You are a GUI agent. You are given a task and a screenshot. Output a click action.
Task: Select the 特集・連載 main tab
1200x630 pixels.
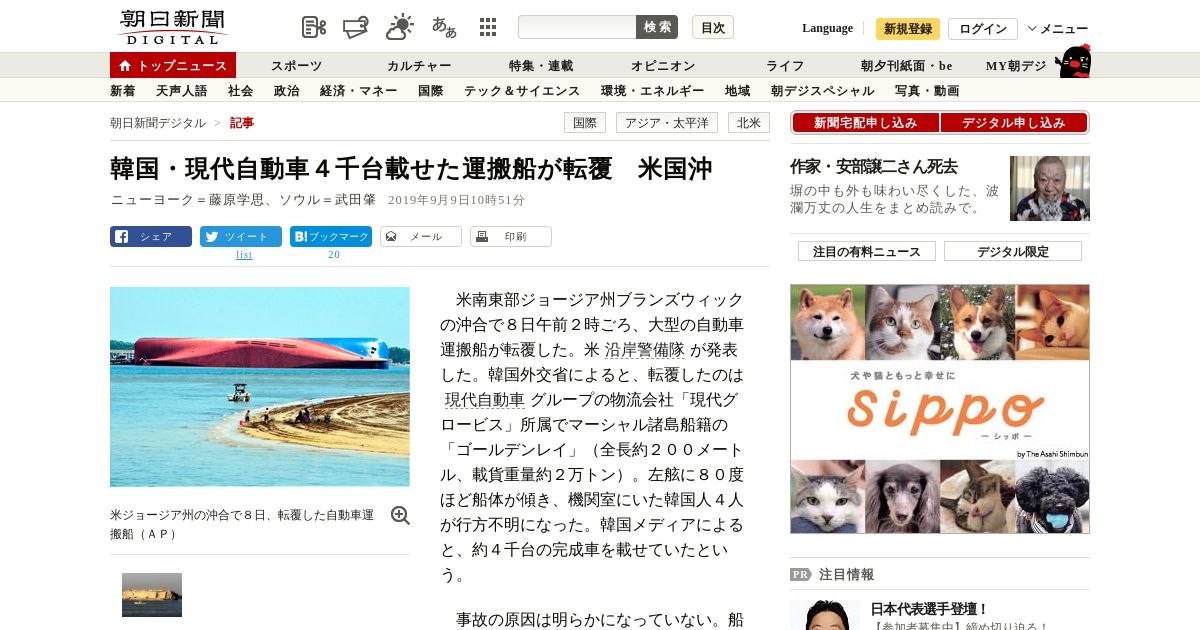pos(541,66)
